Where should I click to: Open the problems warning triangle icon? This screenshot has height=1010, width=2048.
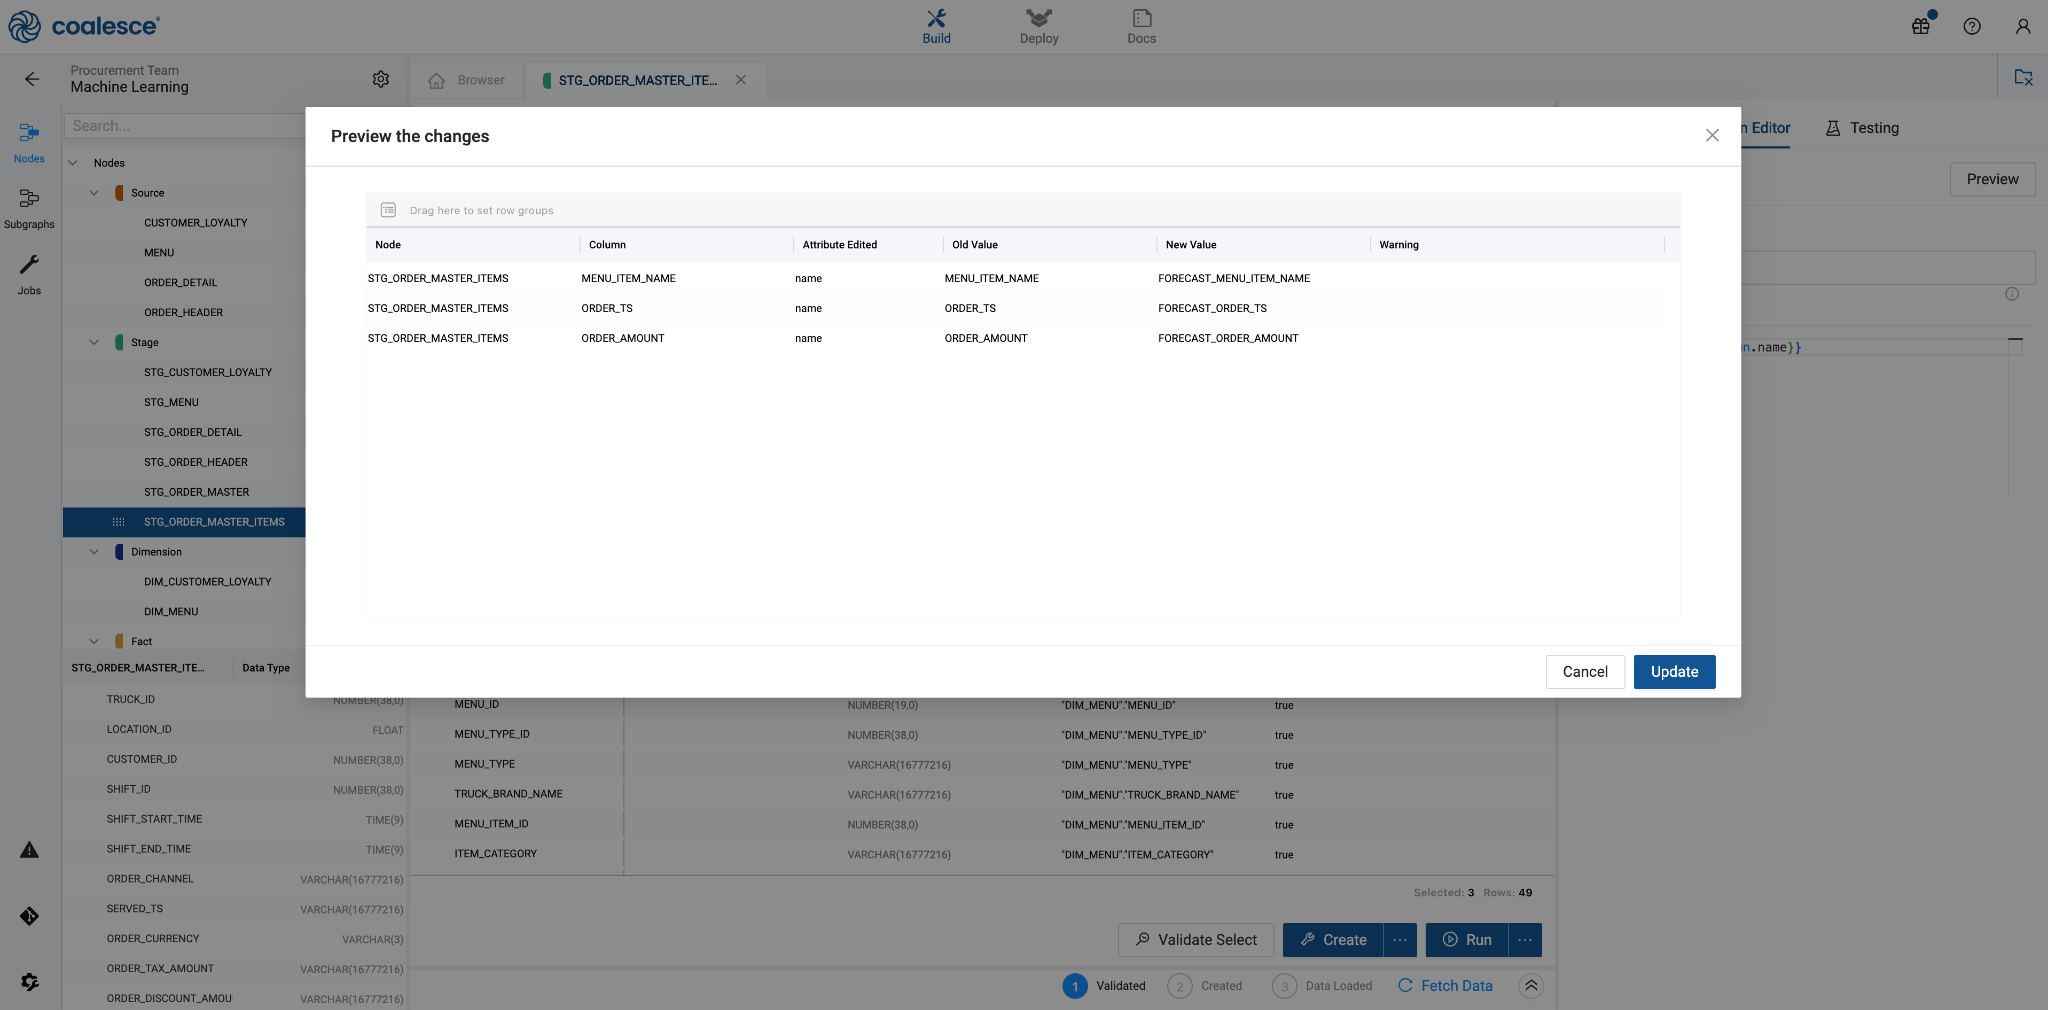[x=29, y=850]
